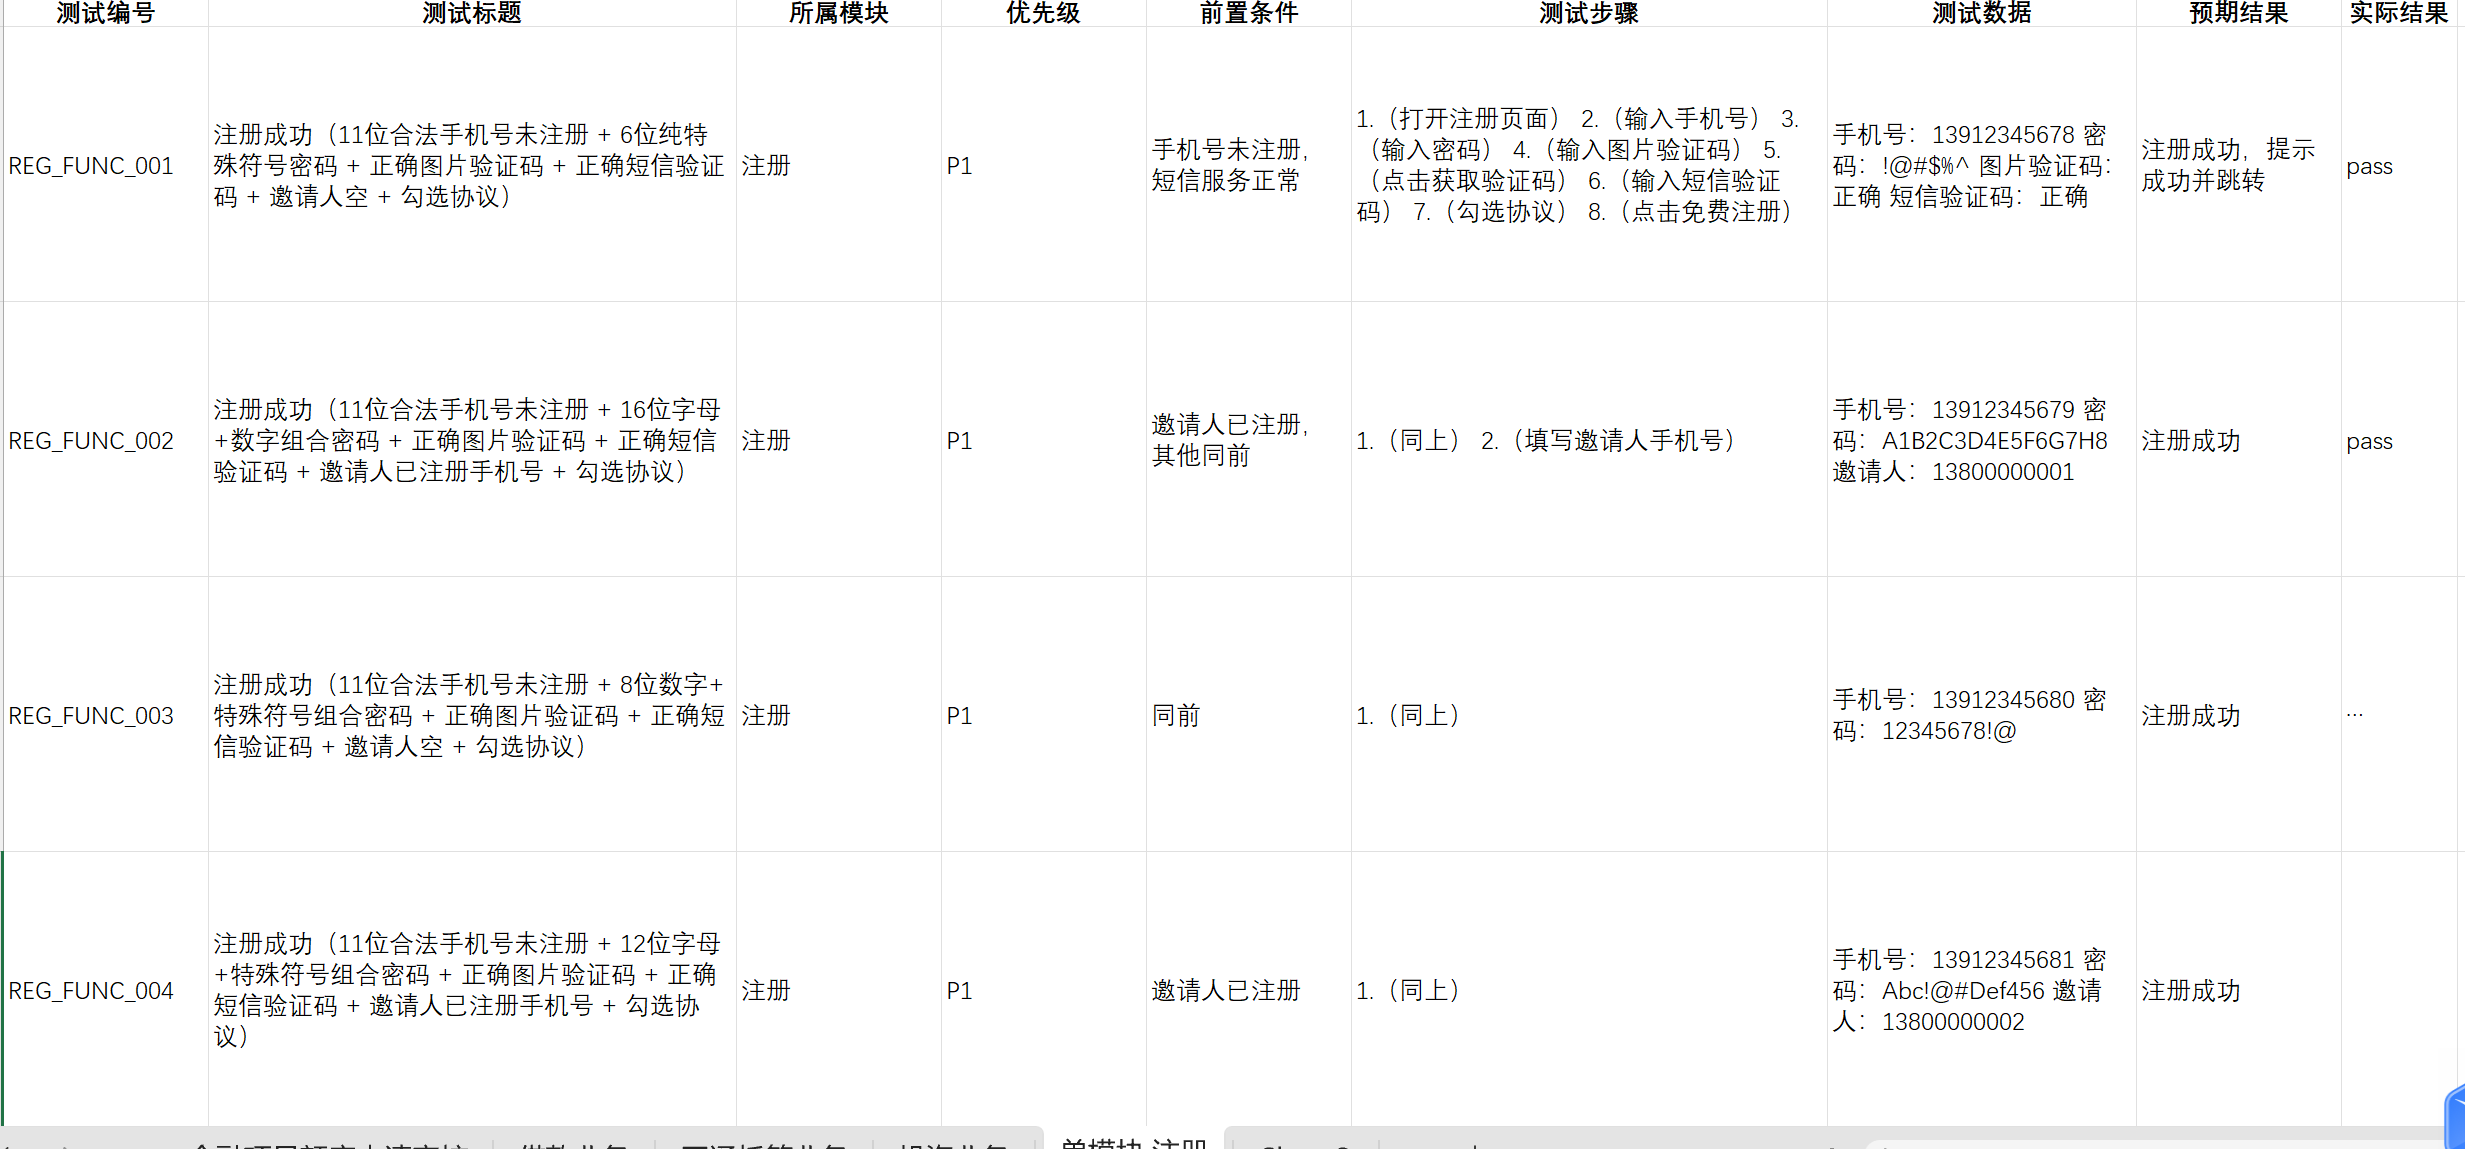Select the 前置条件 header cell
This screenshot has height=1149, width=2465.
click(x=1248, y=13)
